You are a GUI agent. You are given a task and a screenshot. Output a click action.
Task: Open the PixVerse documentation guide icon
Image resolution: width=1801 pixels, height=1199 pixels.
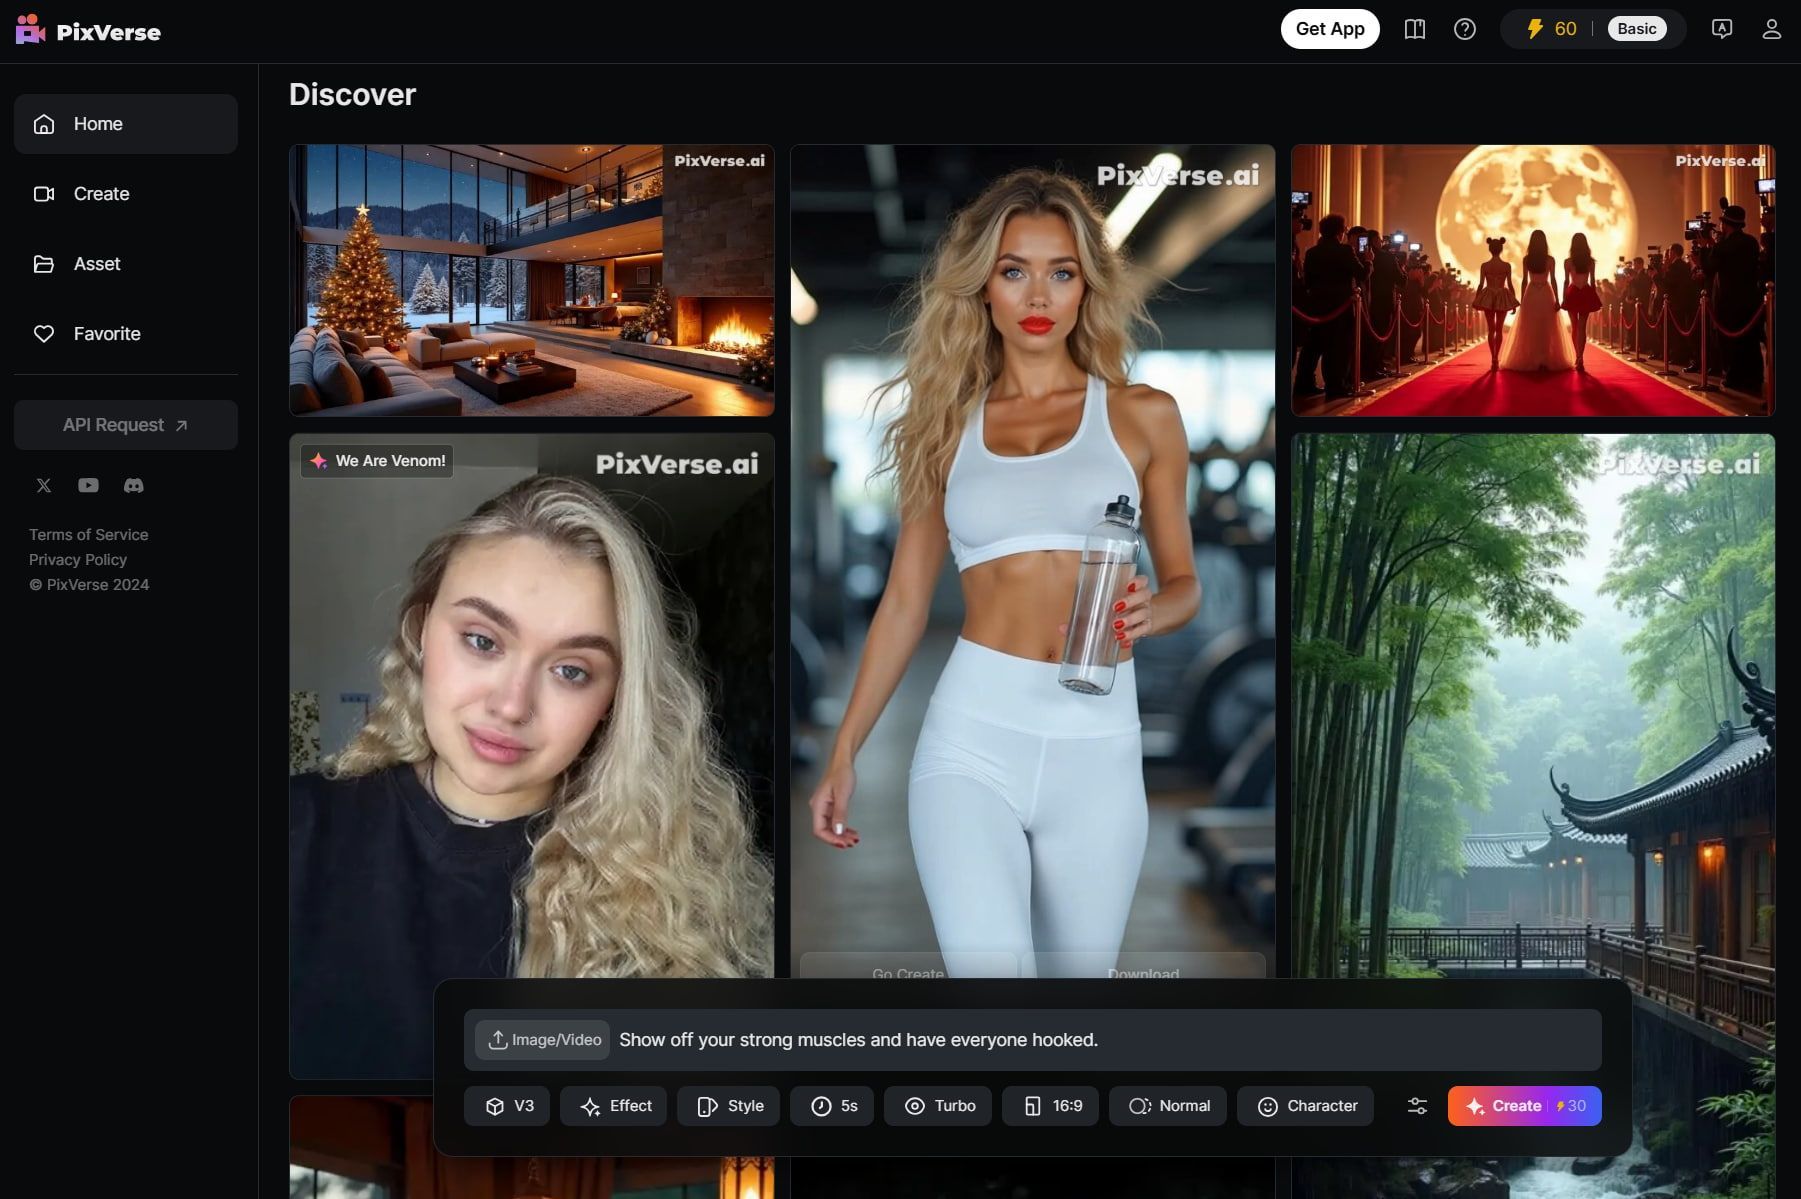coord(1414,29)
